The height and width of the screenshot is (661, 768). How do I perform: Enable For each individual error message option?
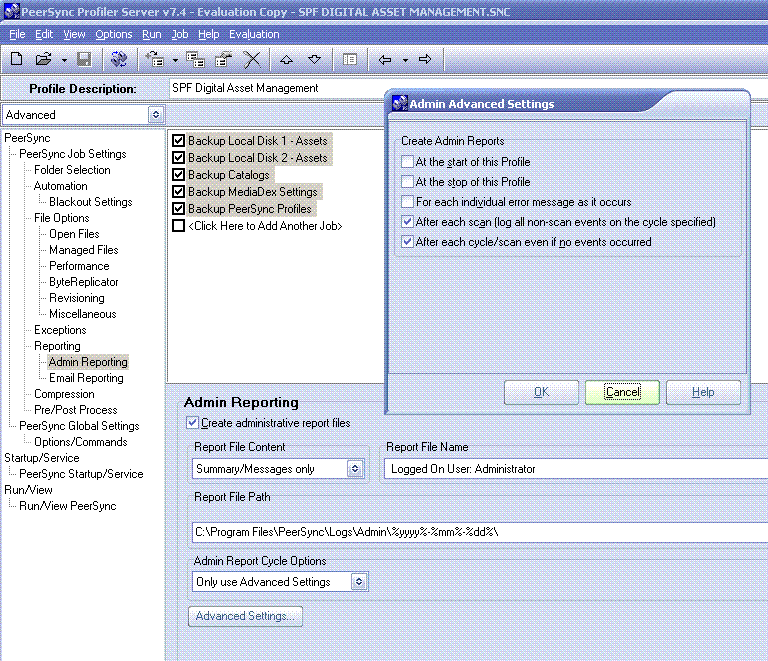(407, 202)
